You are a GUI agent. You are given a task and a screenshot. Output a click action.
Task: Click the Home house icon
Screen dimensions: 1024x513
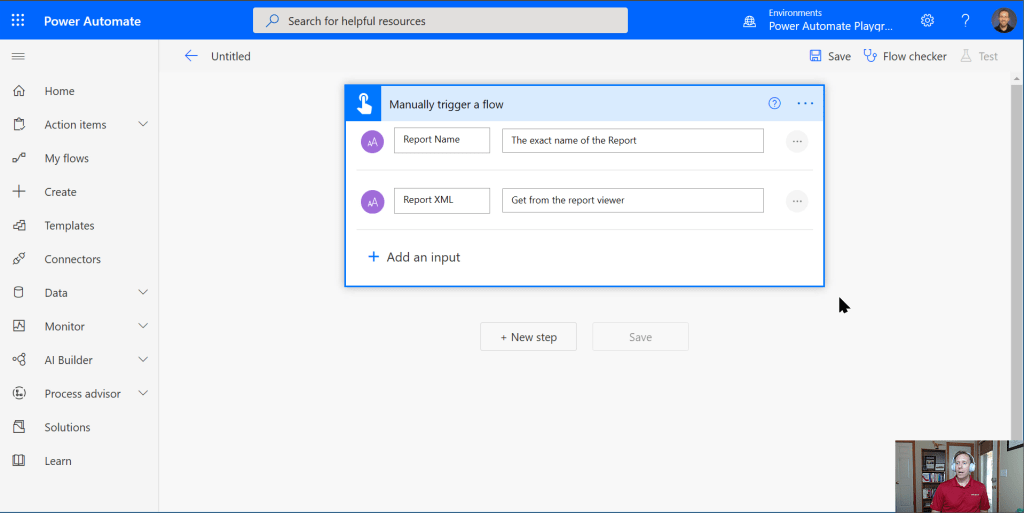click(19, 91)
